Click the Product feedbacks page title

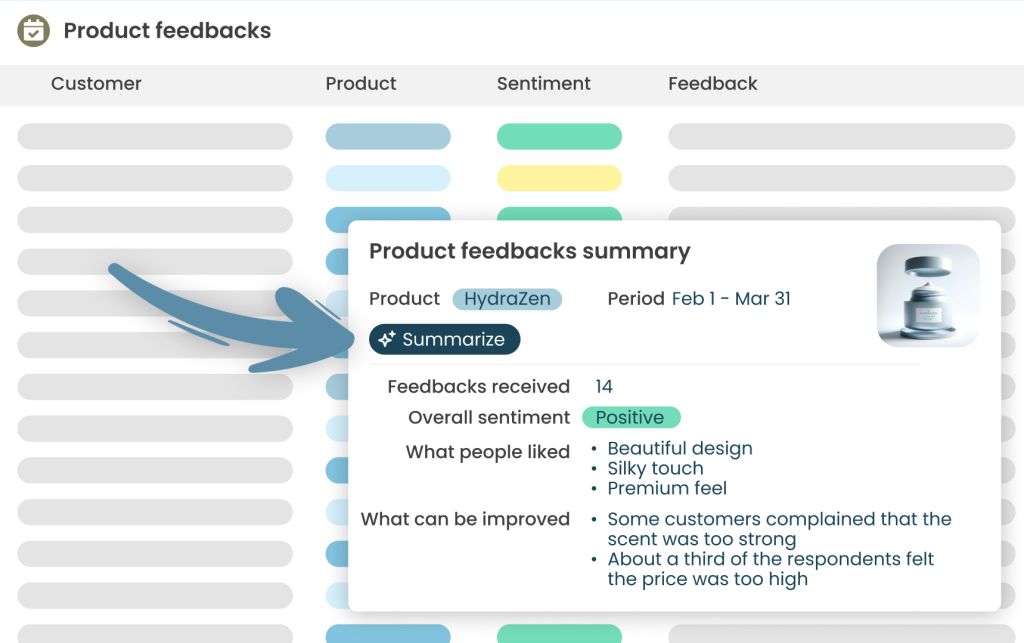pyautogui.click(x=167, y=31)
